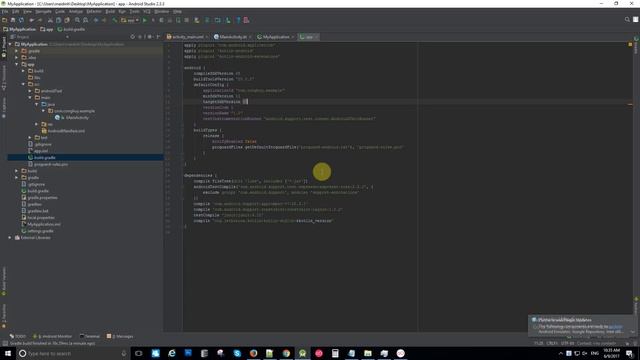640x360 pixels.
Task: Expand the .idea folder node
Action: coord(17,58)
